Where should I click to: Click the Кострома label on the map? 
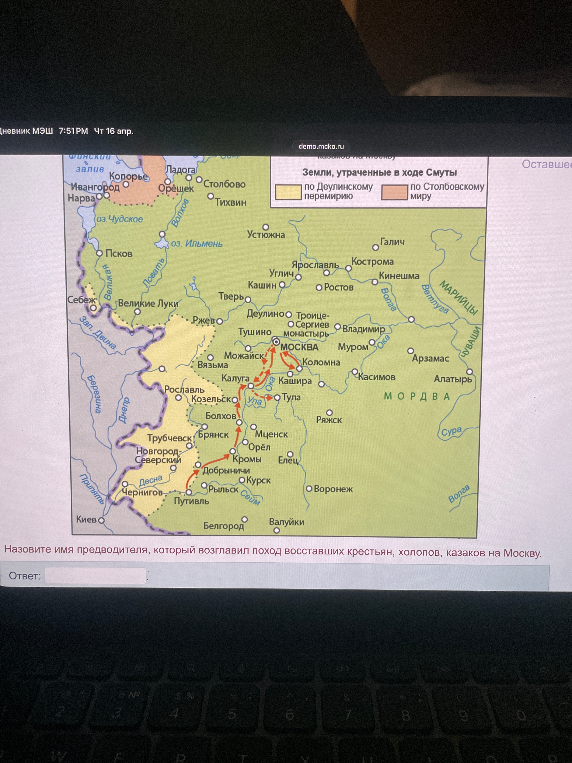click(372, 261)
